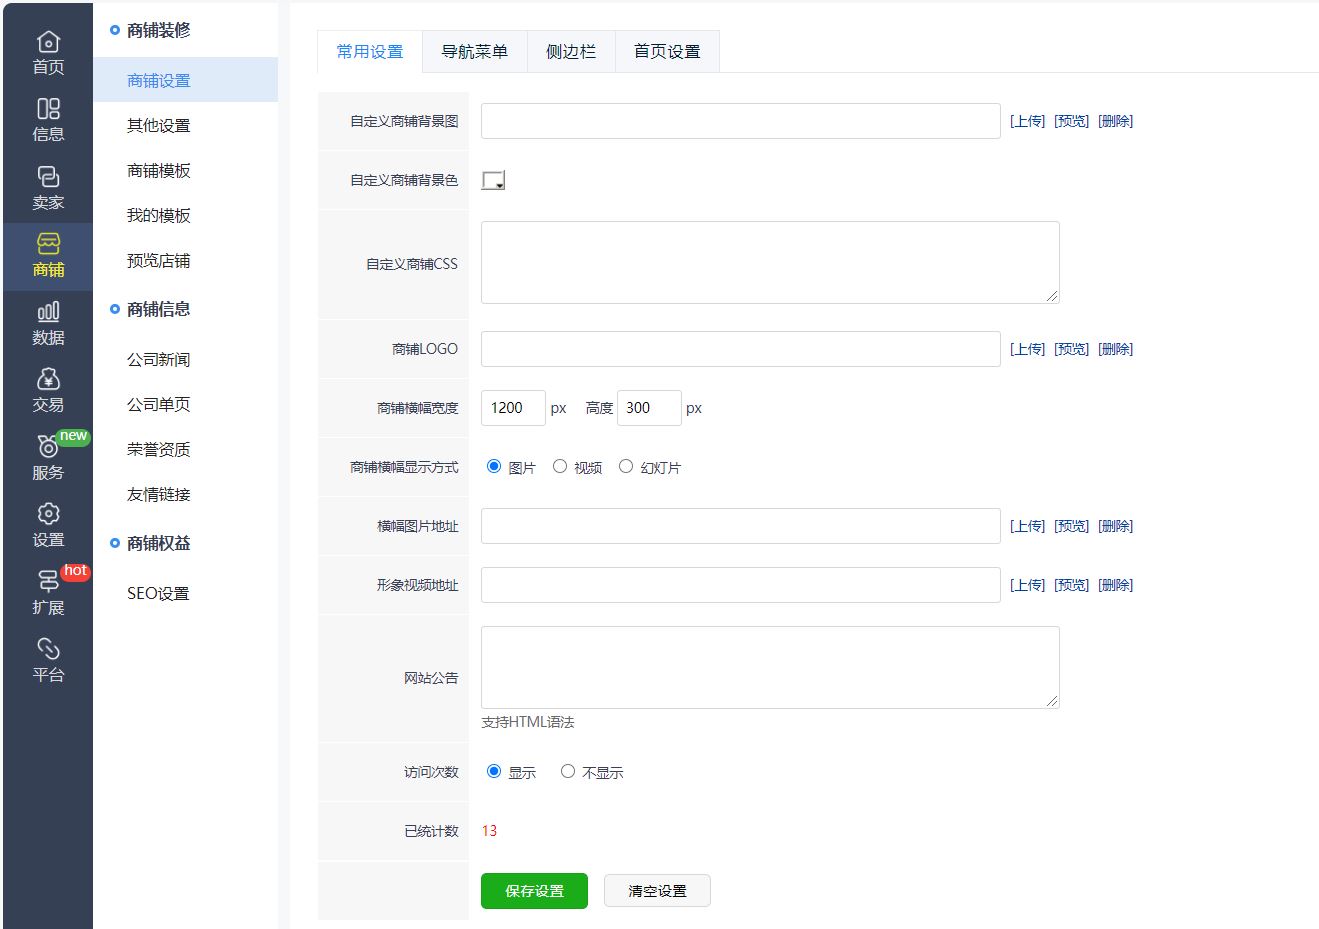Open the 交易 transaction money-bag icon
The height and width of the screenshot is (929, 1319).
48,380
